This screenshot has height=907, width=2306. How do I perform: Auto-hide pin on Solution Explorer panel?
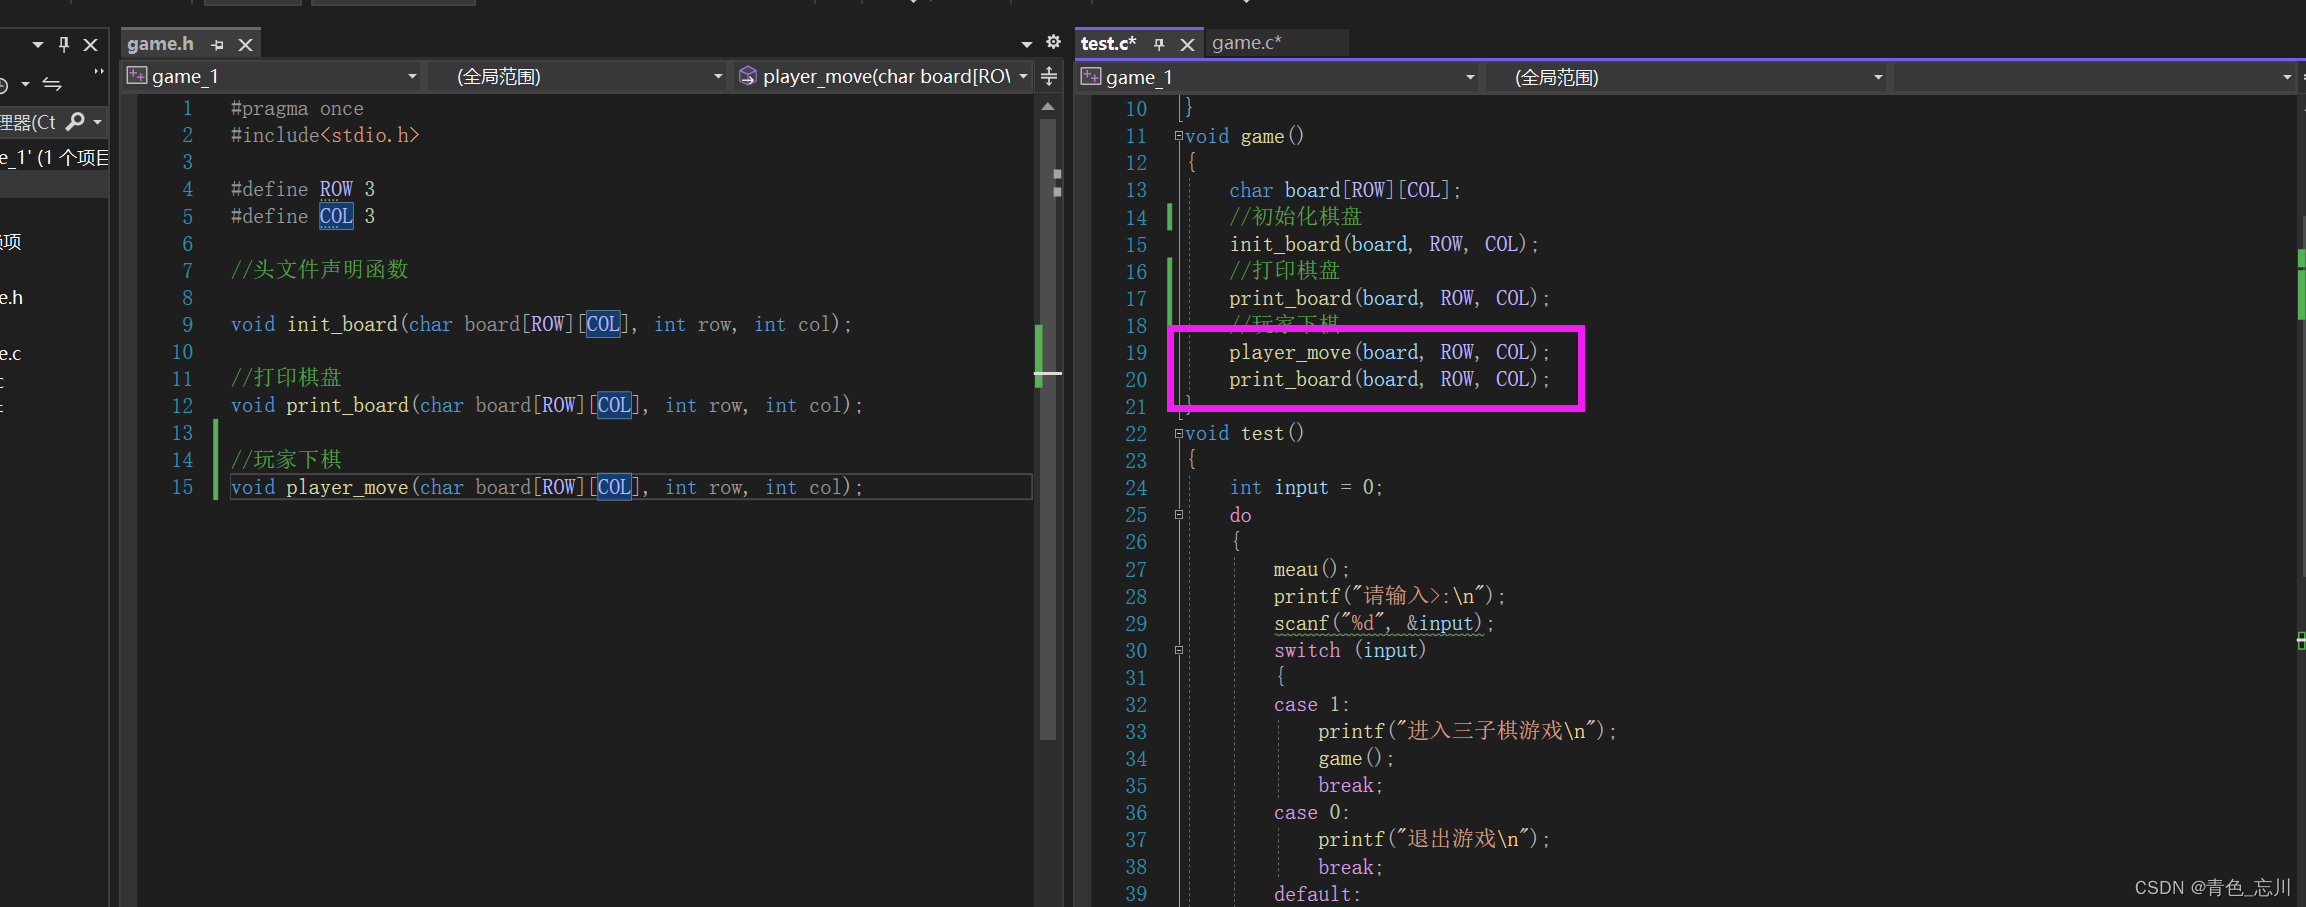(x=64, y=44)
